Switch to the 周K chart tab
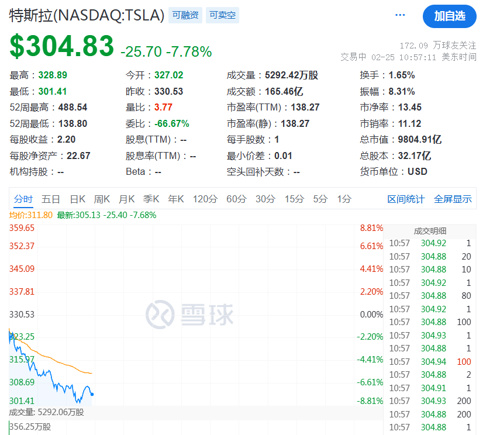The width and height of the screenshot is (500, 435). 102,199
